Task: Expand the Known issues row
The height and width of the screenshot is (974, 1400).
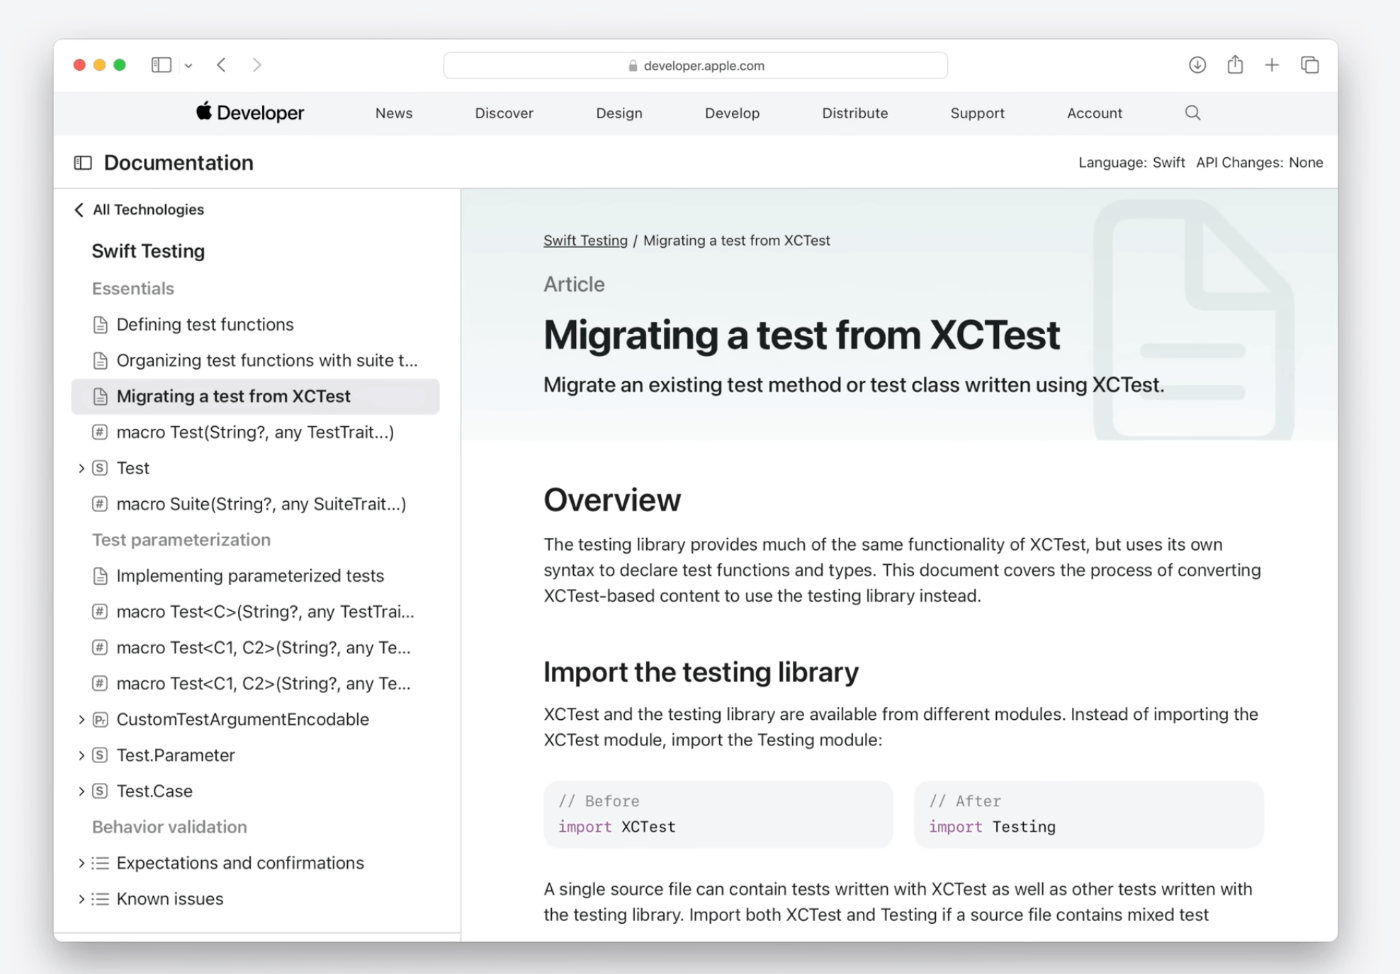Action: tap(81, 899)
